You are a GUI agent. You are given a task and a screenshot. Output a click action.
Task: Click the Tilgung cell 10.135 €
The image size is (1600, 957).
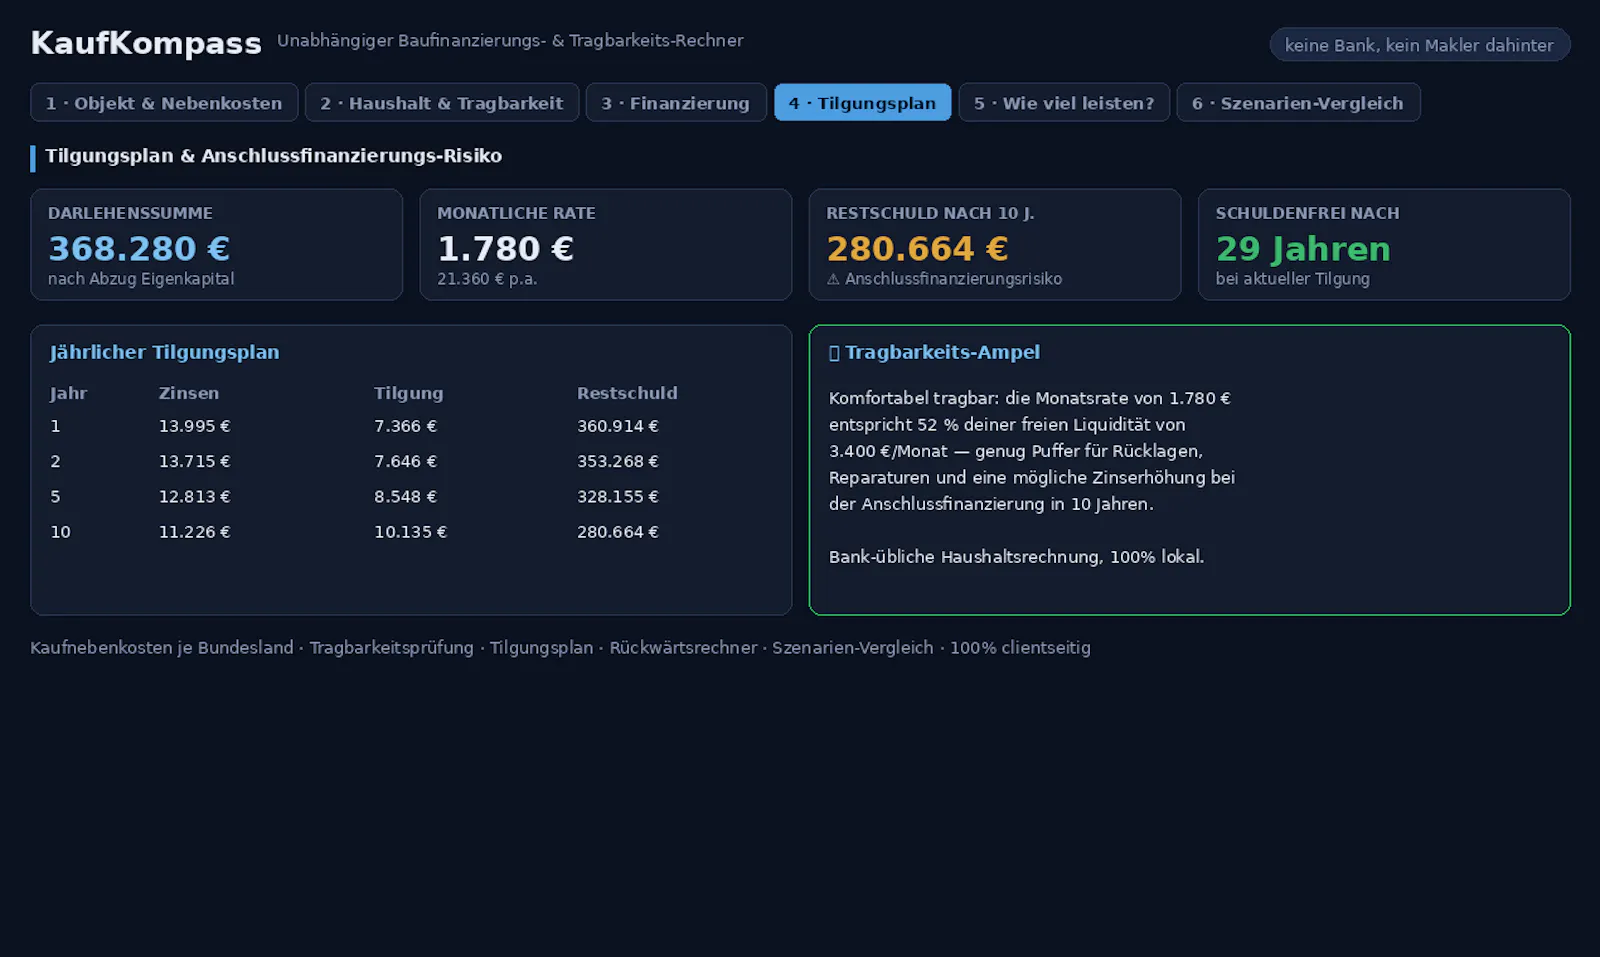[410, 532]
